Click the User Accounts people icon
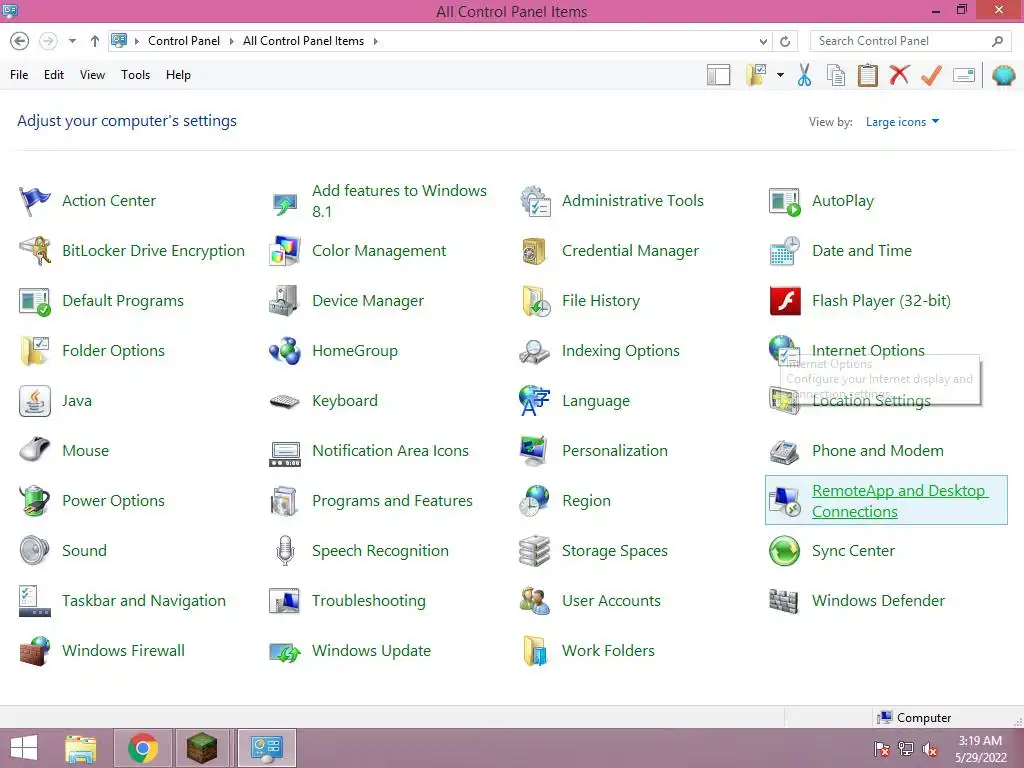 click(535, 601)
